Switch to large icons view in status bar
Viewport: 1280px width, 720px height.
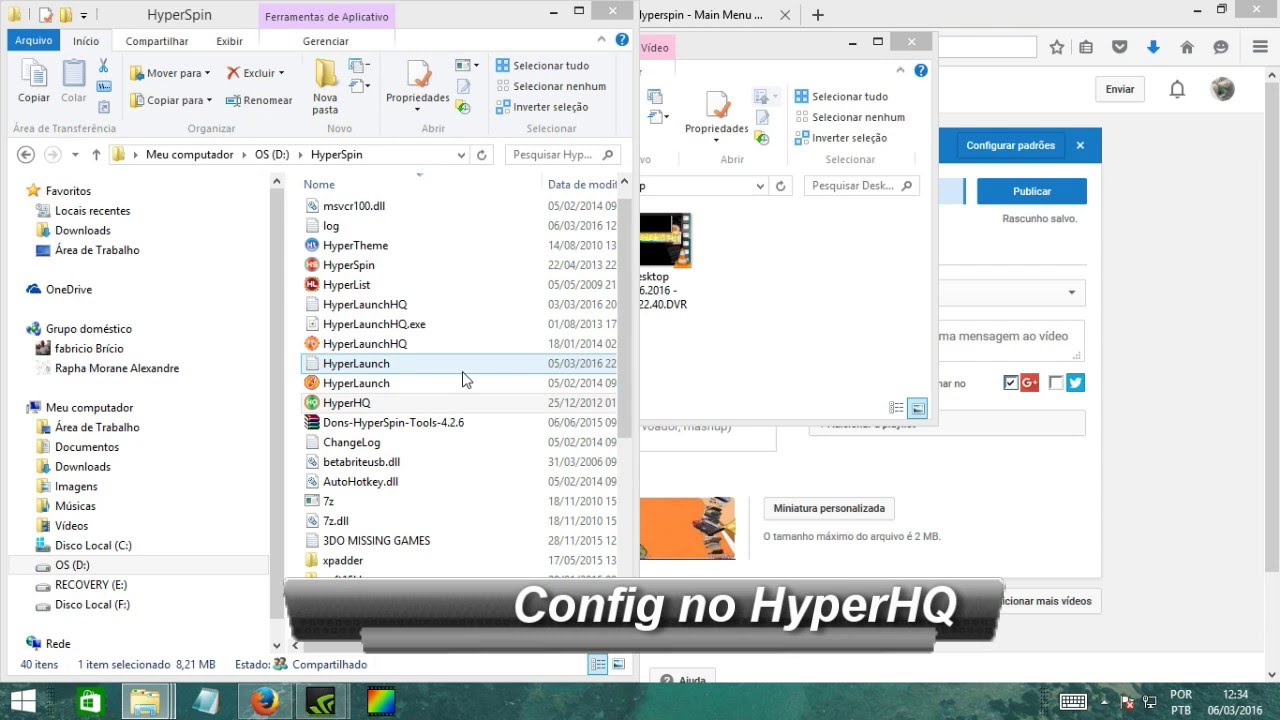[x=618, y=664]
